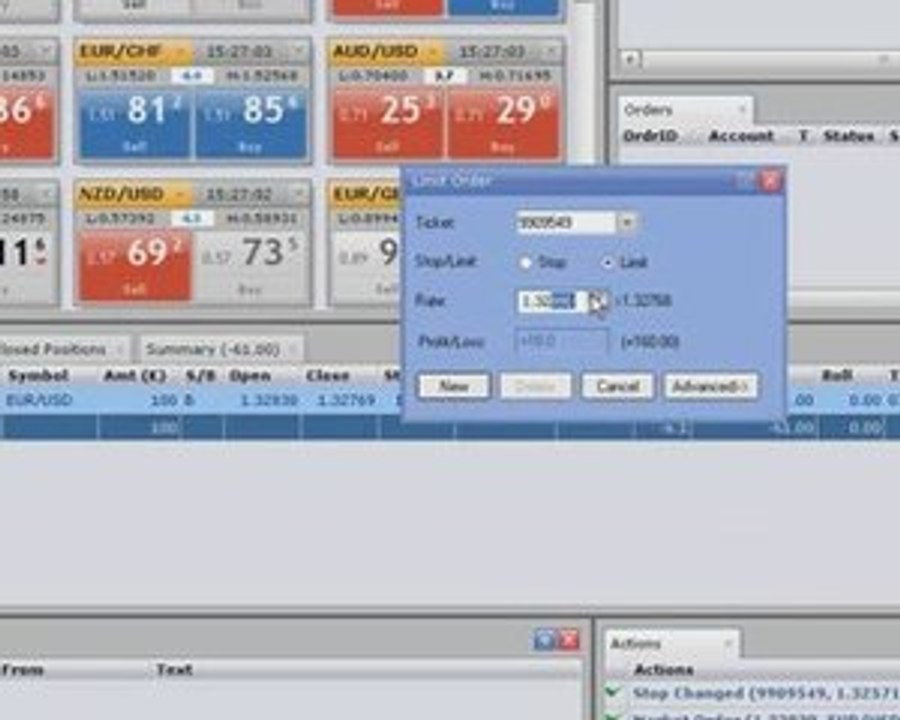Select the Limit radio button
This screenshot has width=900, height=720.
pyautogui.click(x=607, y=262)
